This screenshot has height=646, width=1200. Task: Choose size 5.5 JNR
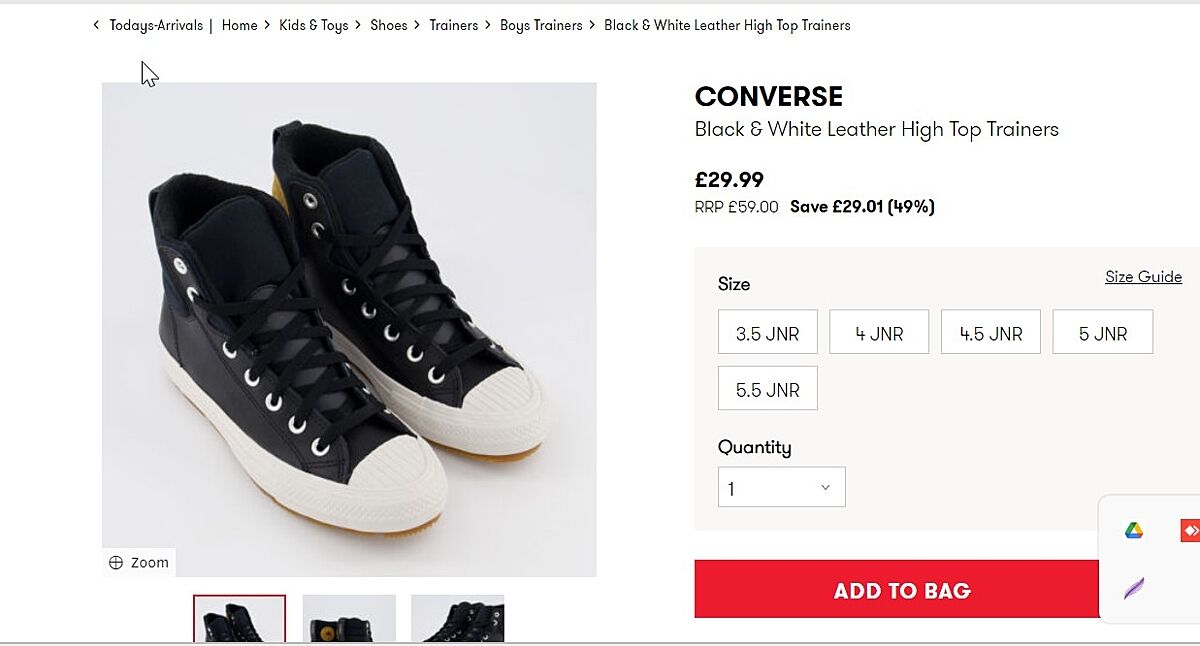coord(767,388)
